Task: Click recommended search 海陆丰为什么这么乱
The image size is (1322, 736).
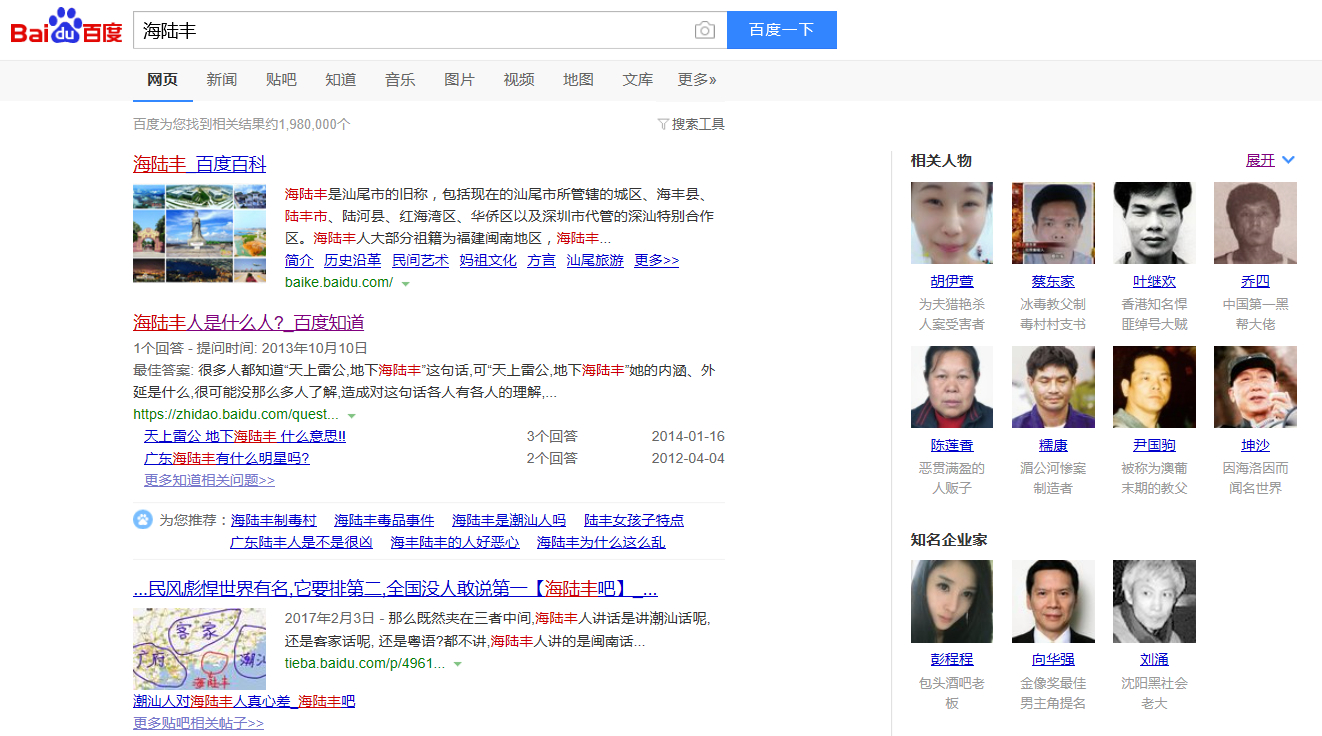Action: pyautogui.click(x=601, y=542)
